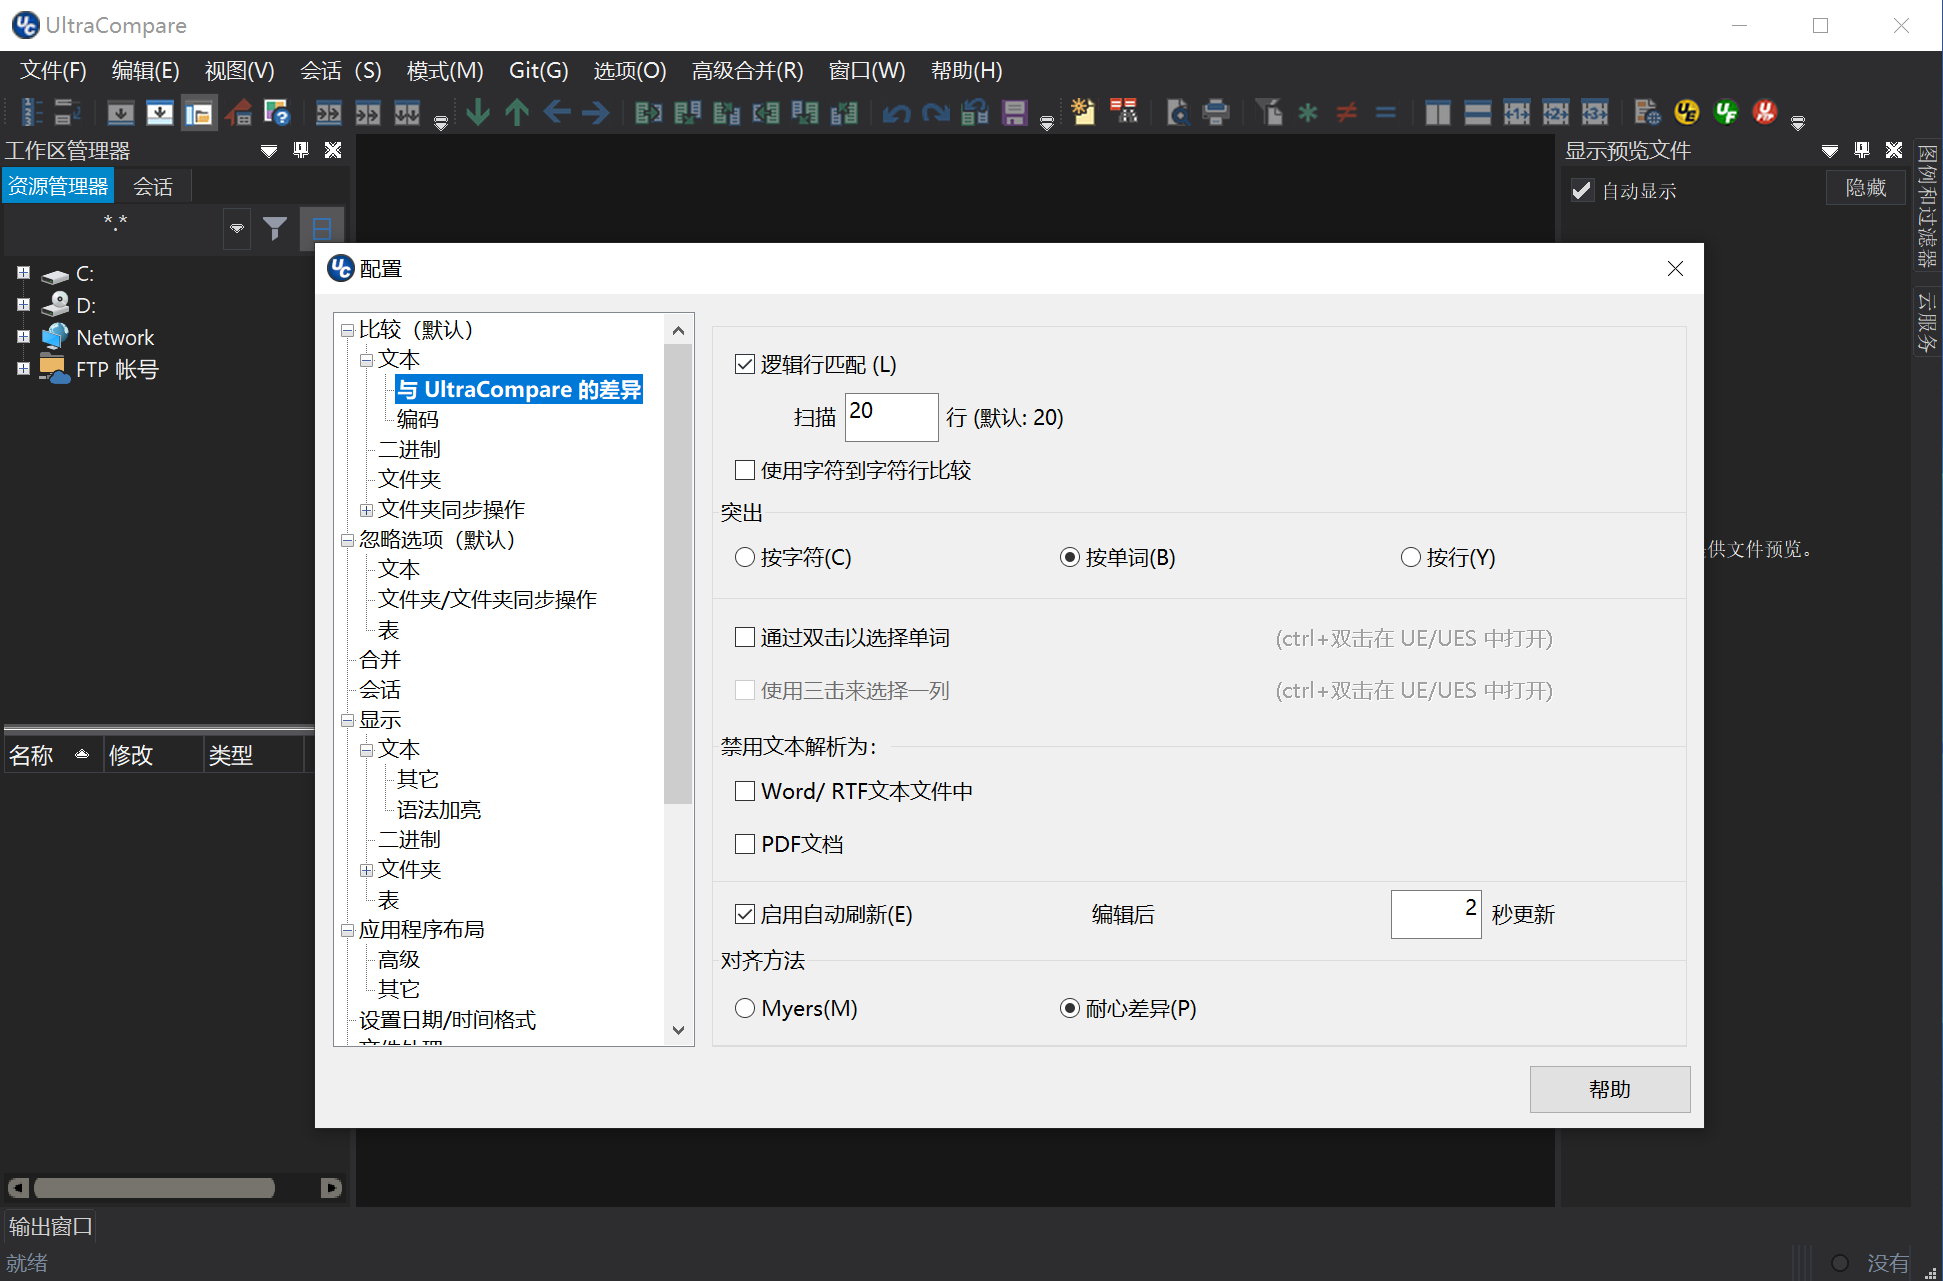Select the Myers(M) alignment radio button
The width and height of the screenshot is (1943, 1281).
pos(744,1008)
